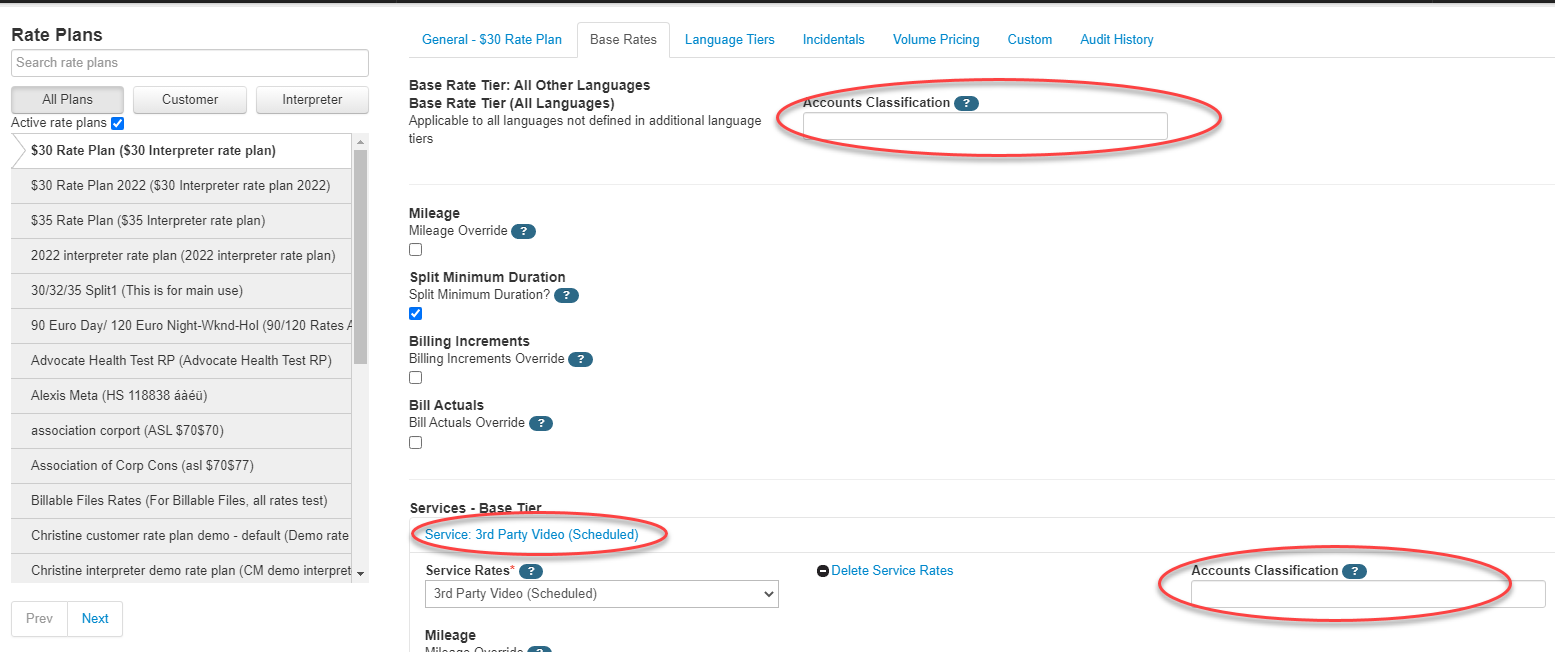
Task: Open help for service-level Accounts Classification
Action: pos(1355,570)
